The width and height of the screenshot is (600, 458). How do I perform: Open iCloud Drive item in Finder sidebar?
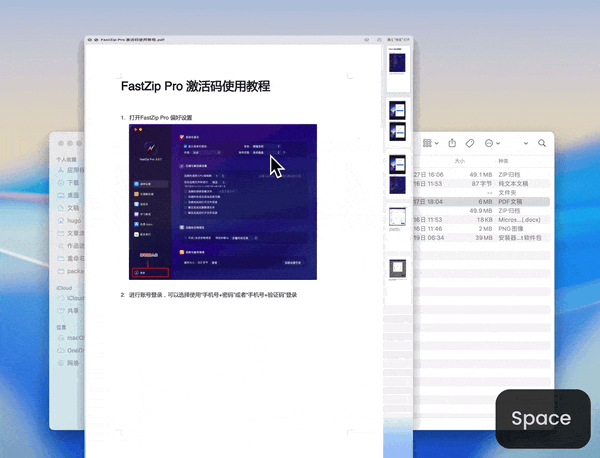[x=70, y=298]
